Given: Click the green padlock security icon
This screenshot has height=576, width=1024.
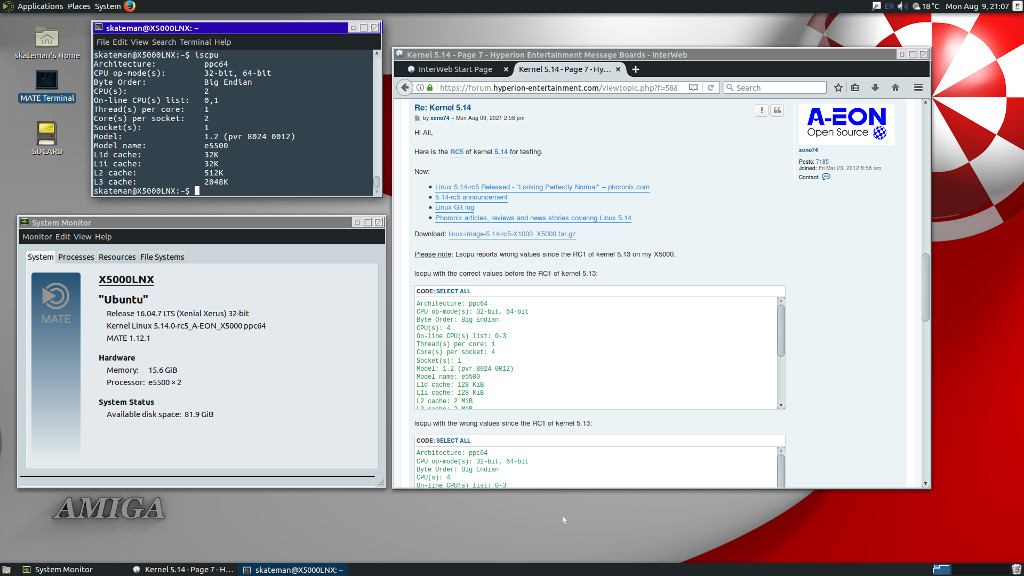Looking at the screenshot, I should 430,88.
